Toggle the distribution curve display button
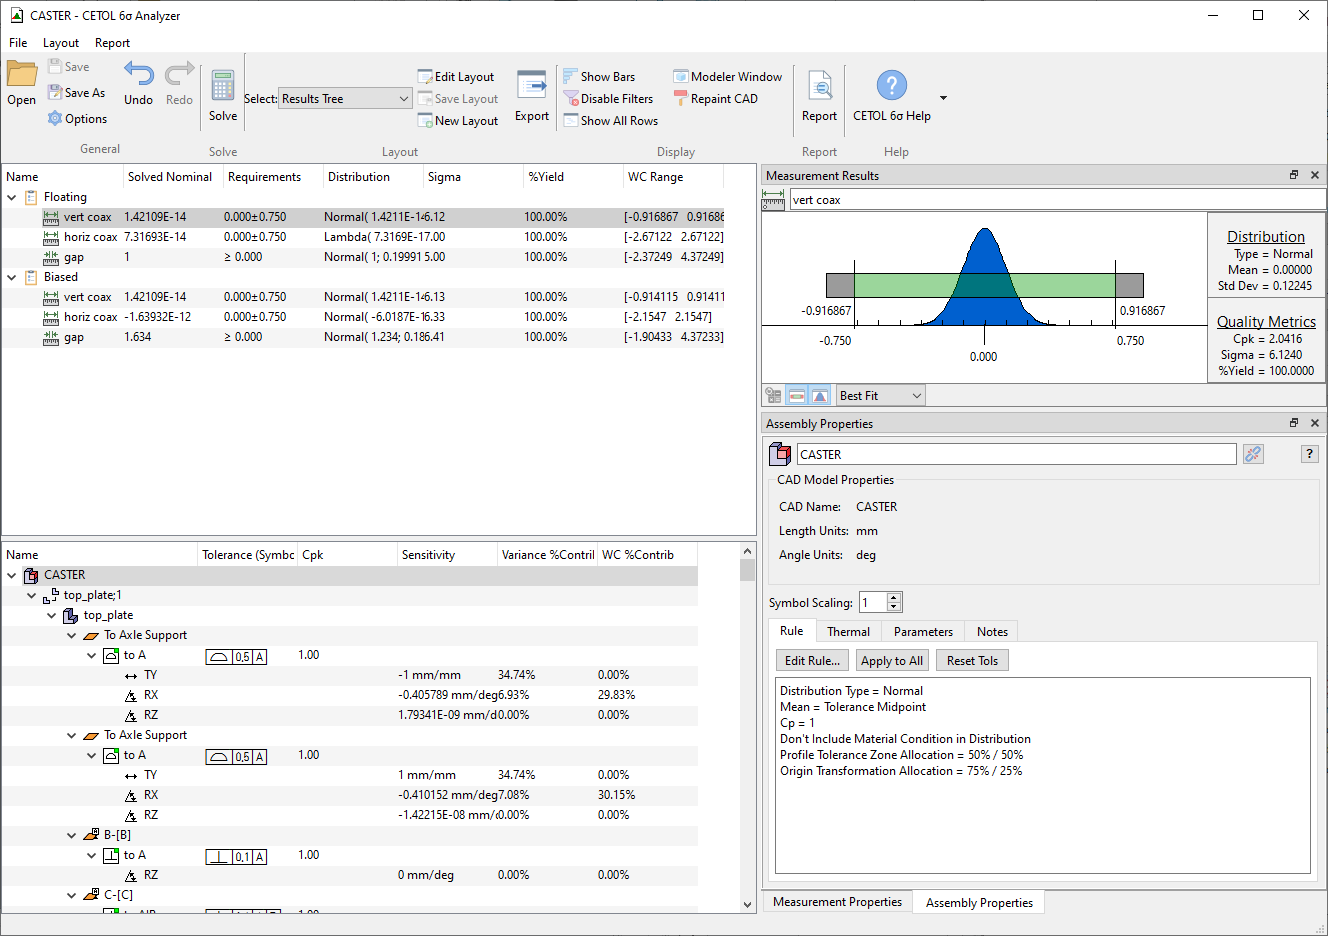This screenshot has width=1328, height=936. click(x=820, y=396)
